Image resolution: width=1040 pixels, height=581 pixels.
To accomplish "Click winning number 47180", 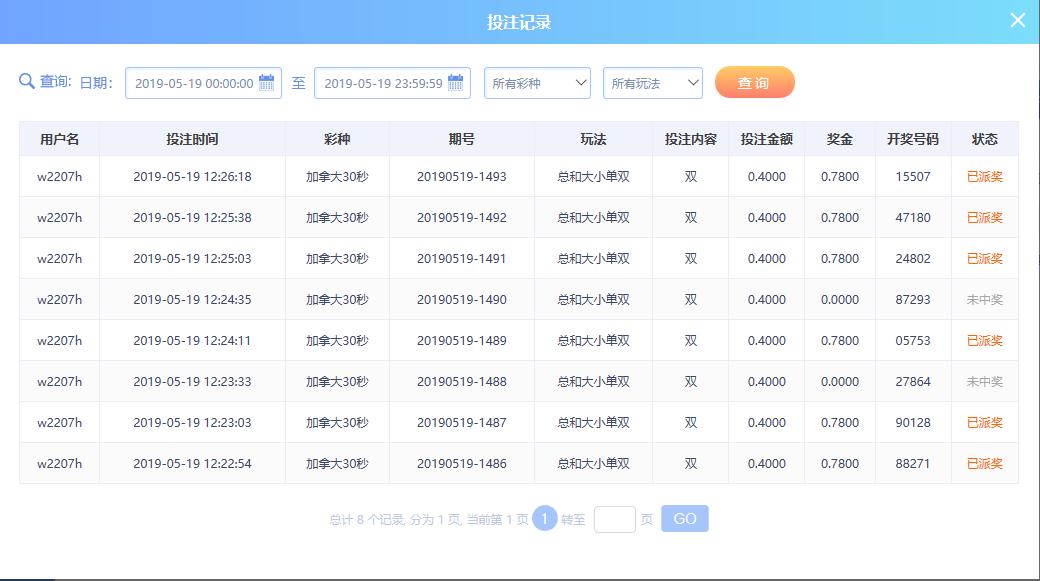I will tap(913, 218).
